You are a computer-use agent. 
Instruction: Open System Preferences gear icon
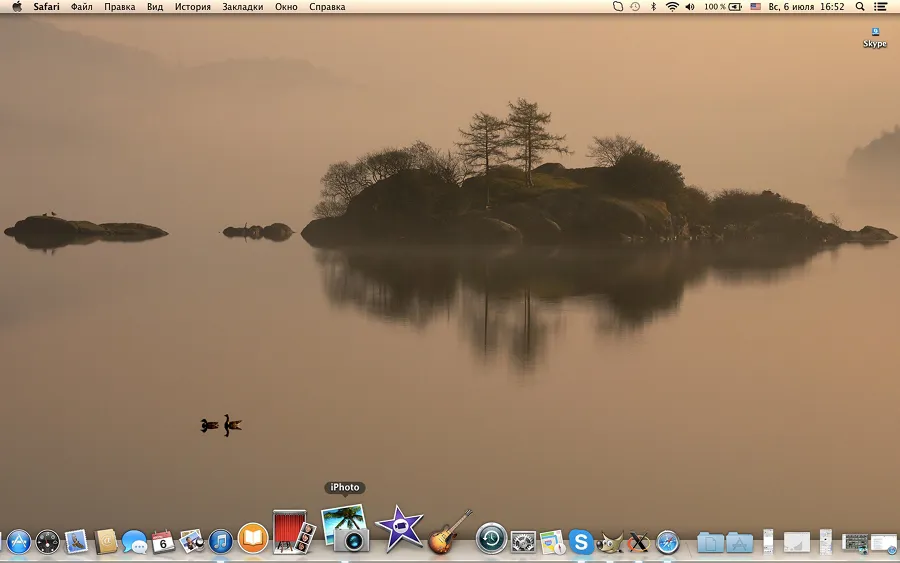point(523,542)
